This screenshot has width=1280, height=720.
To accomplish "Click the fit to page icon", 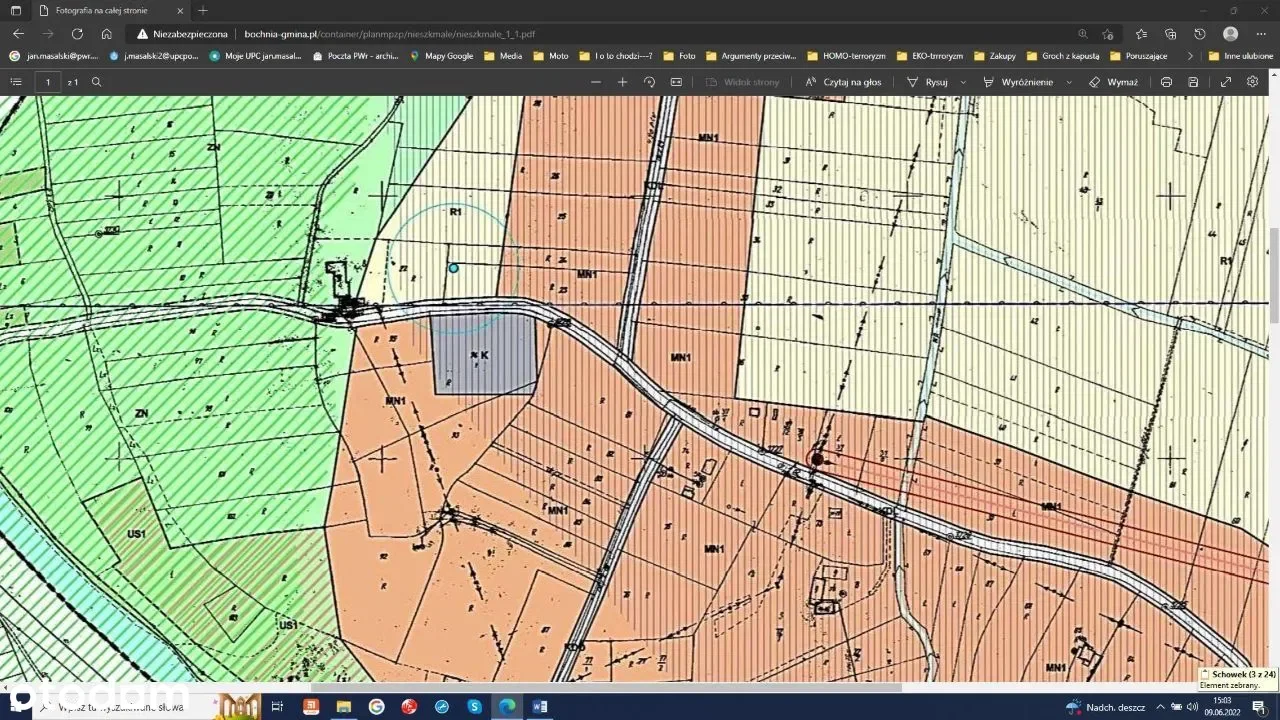I will (676, 82).
